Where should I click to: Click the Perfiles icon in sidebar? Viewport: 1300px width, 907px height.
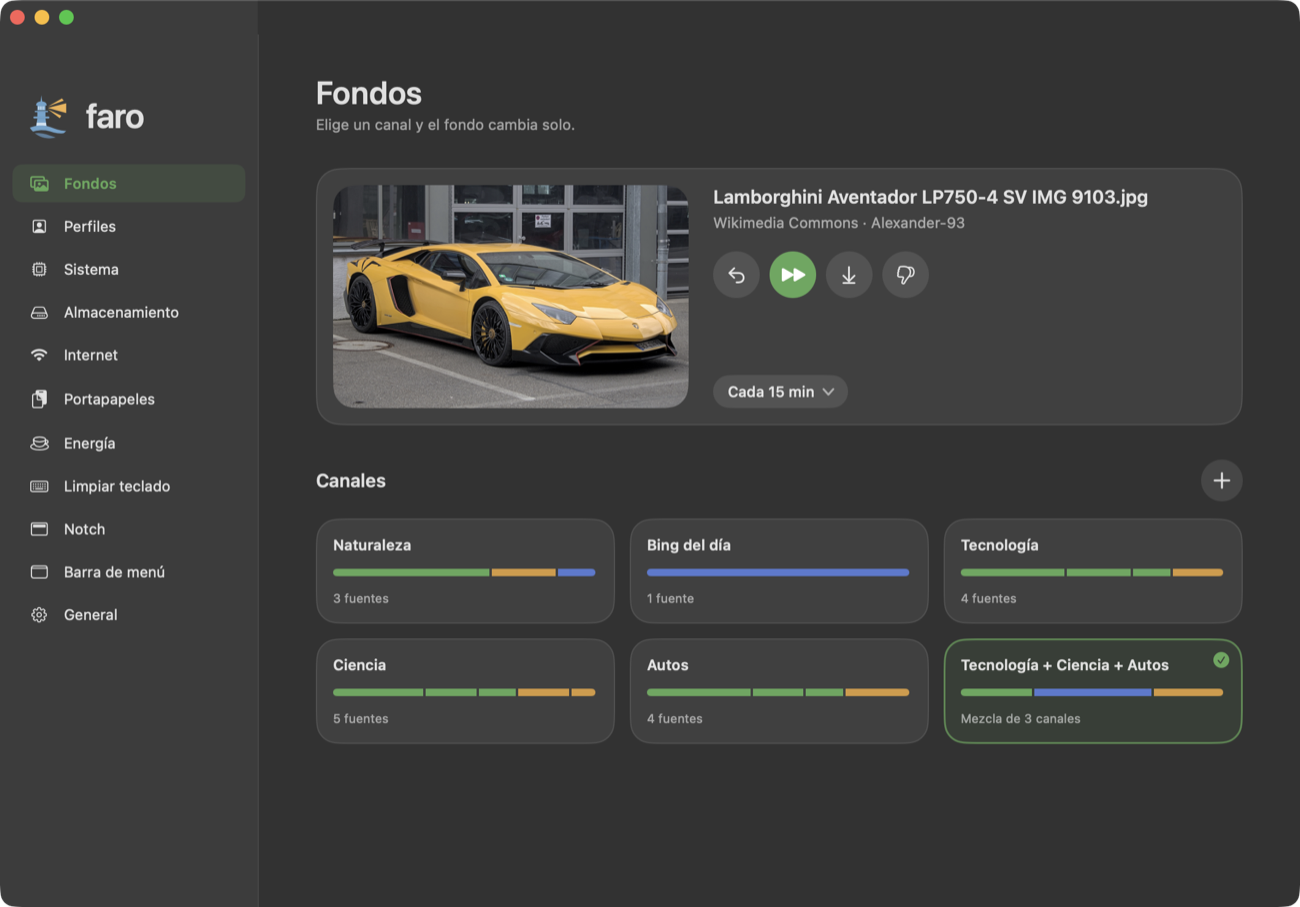pos(39,227)
